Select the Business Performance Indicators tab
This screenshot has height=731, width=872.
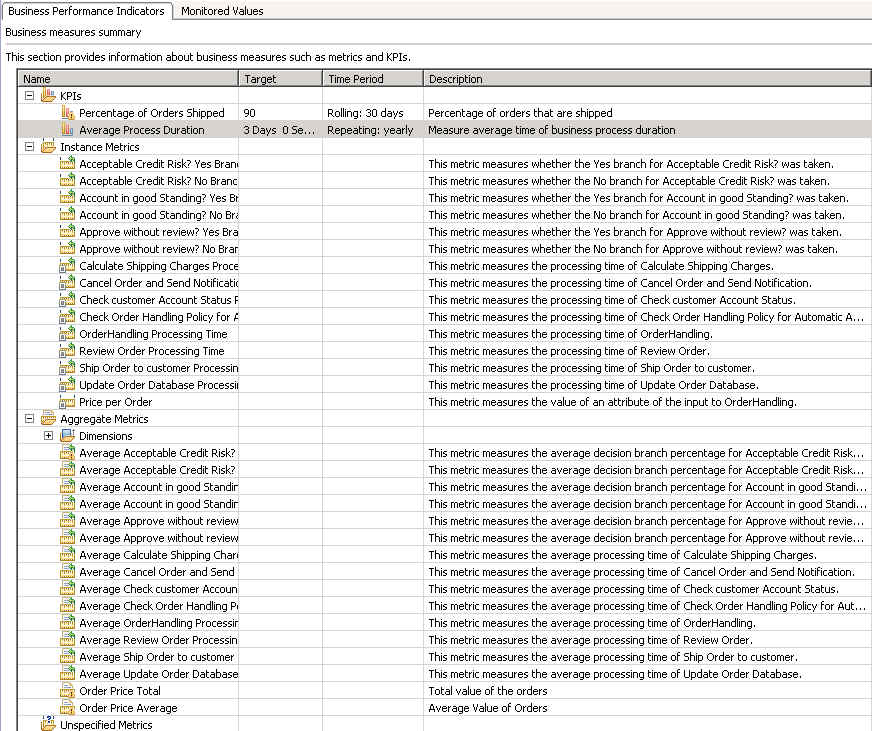[x=86, y=11]
